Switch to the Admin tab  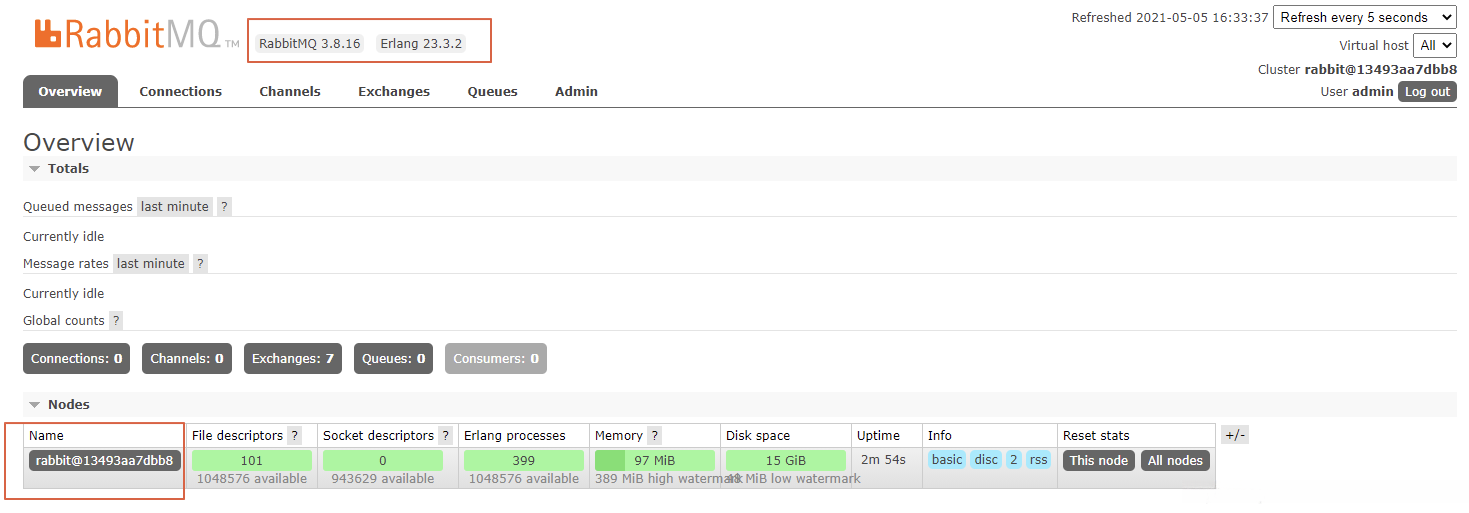coord(577,91)
